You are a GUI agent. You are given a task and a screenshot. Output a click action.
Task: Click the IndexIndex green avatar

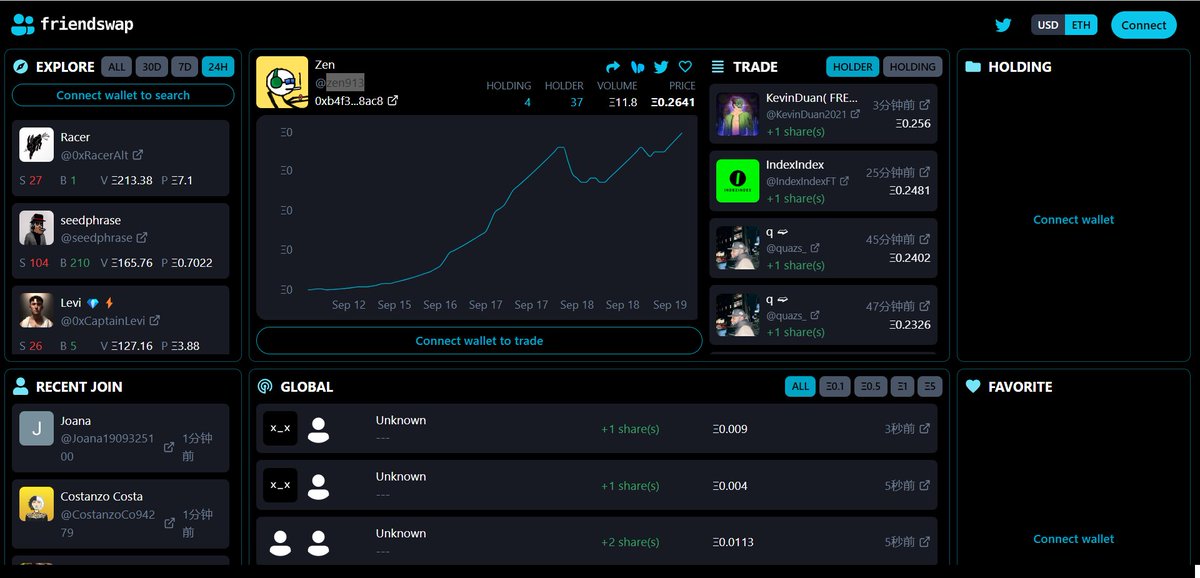coord(738,181)
